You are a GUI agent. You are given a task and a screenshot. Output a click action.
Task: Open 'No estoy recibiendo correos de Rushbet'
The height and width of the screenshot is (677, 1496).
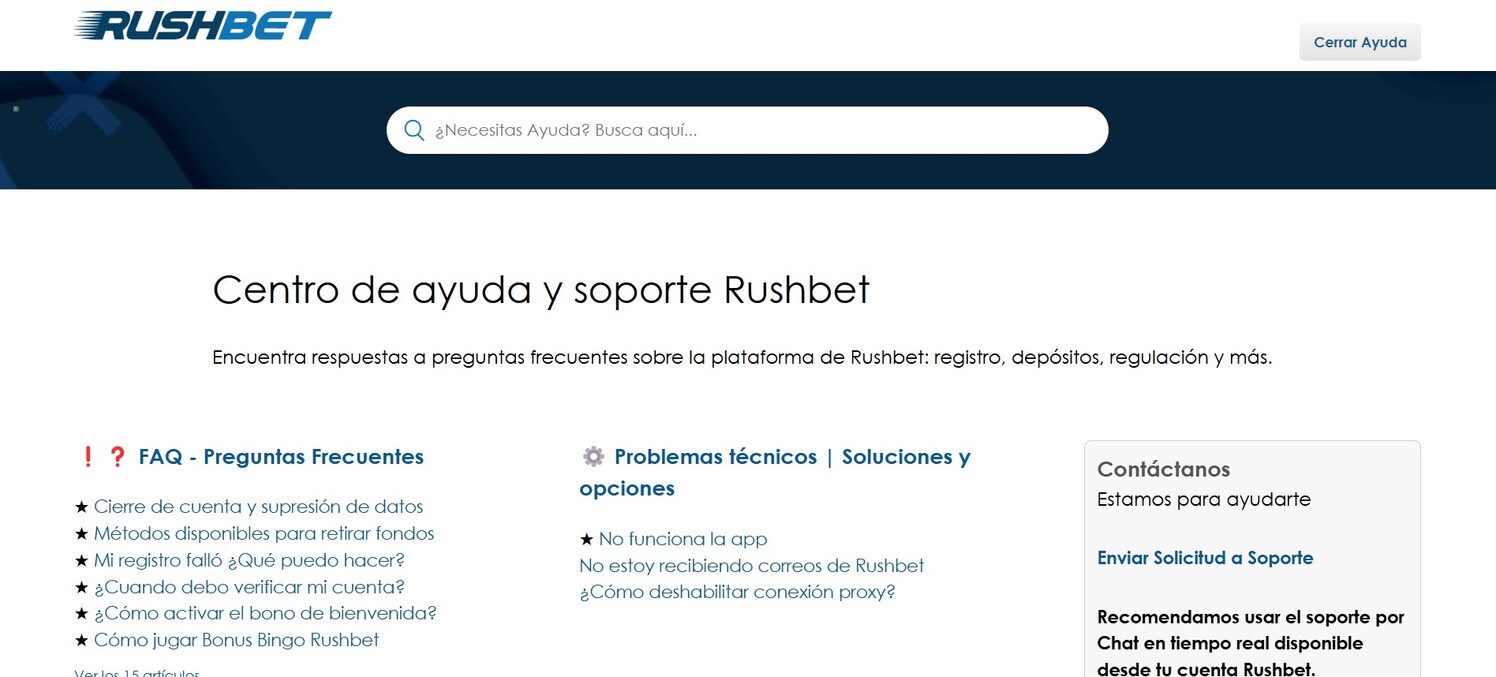point(752,566)
